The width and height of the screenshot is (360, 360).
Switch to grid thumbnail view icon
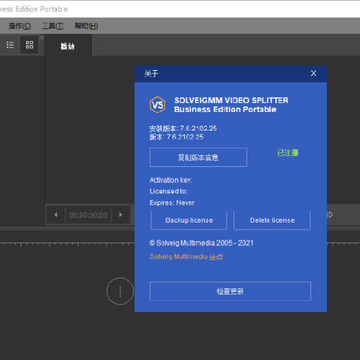(29, 45)
